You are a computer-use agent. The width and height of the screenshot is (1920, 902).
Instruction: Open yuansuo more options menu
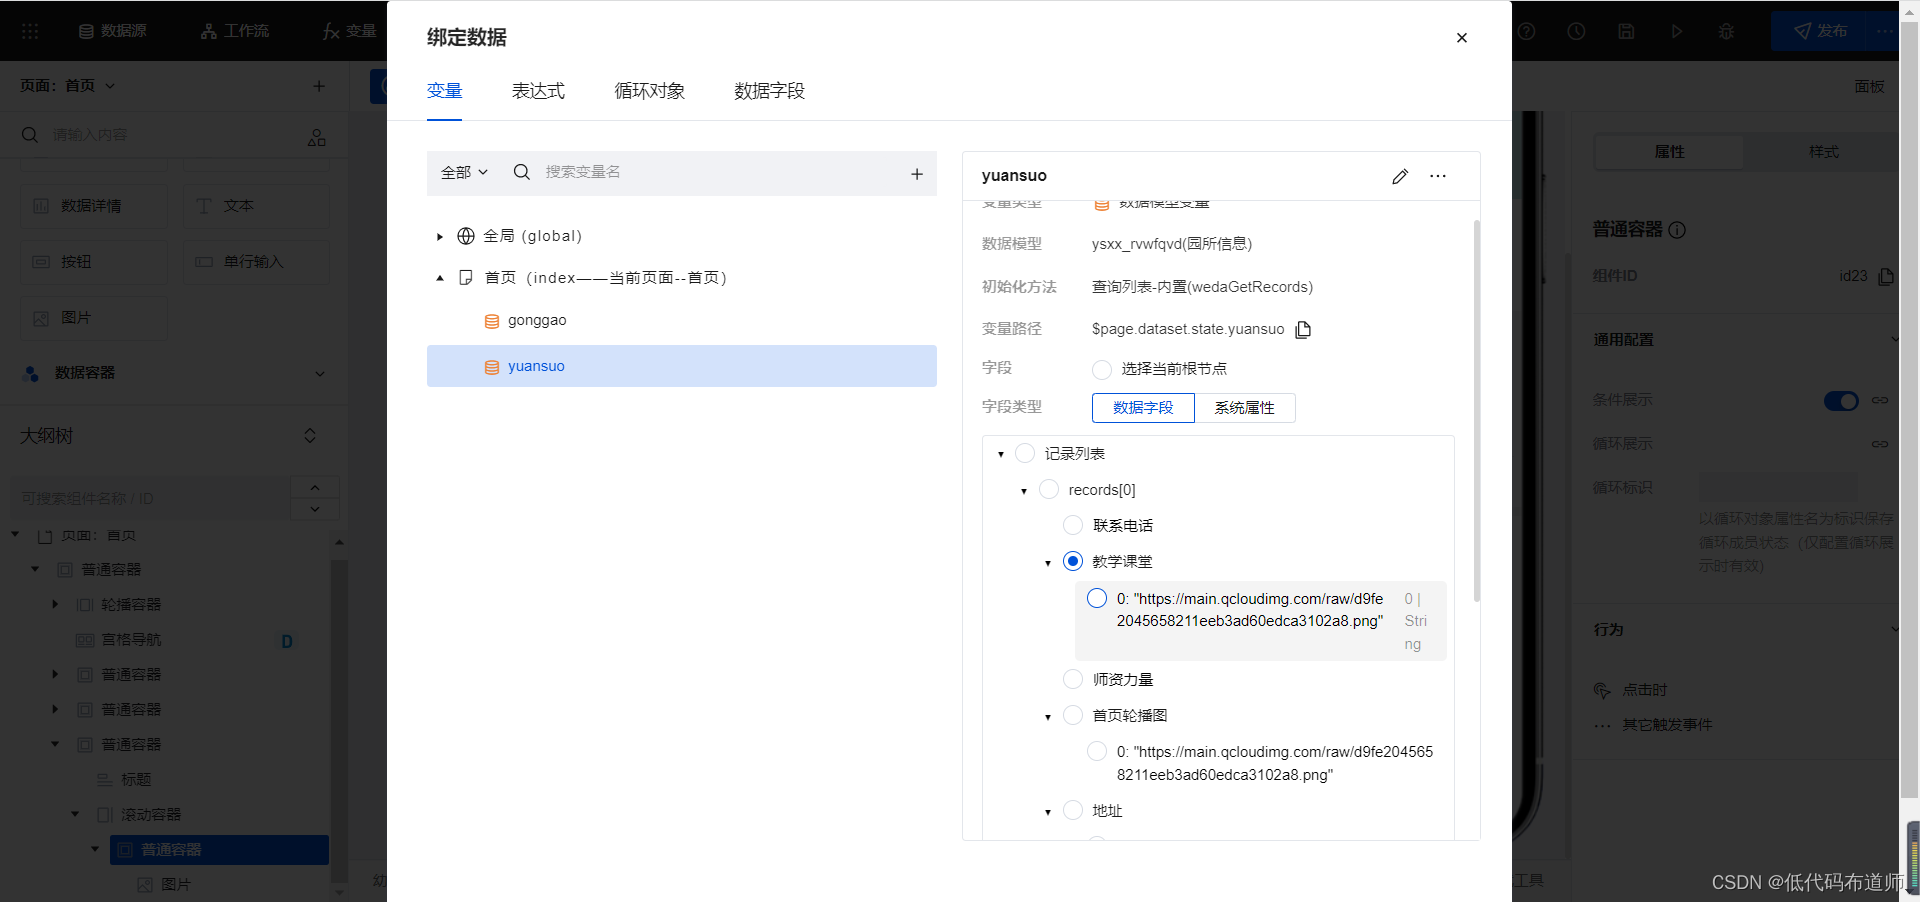[1438, 176]
